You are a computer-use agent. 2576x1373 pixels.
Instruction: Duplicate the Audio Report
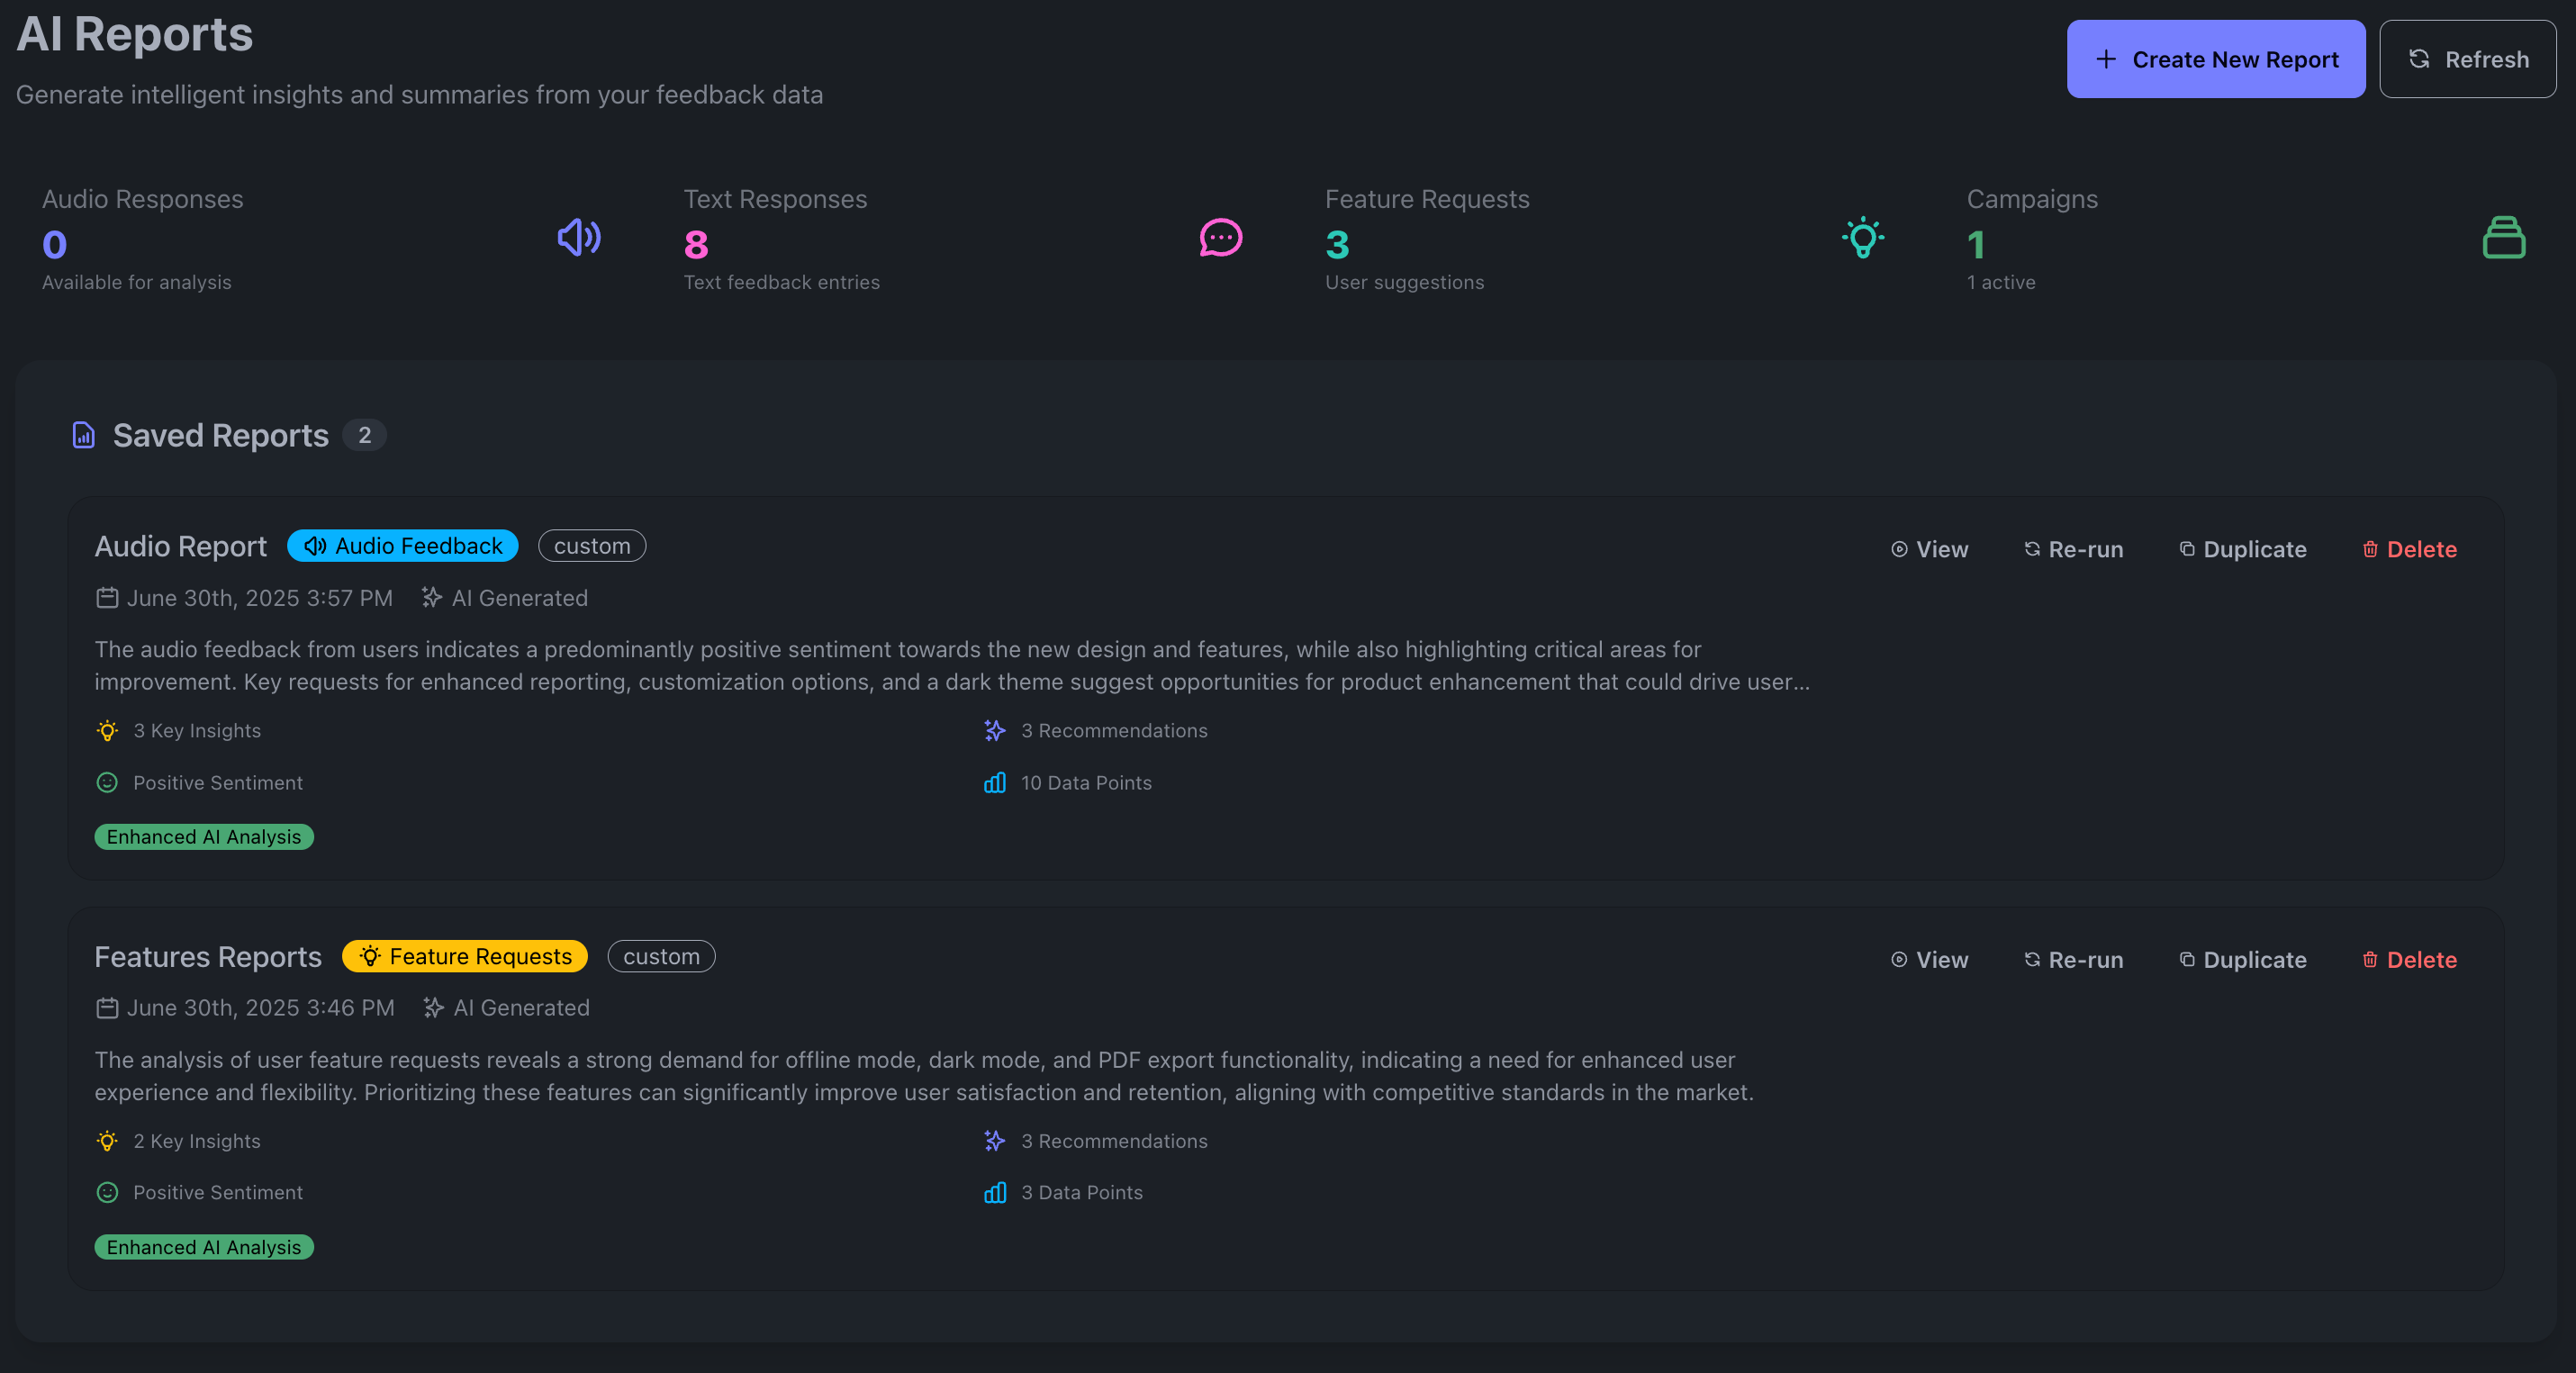(x=2243, y=549)
